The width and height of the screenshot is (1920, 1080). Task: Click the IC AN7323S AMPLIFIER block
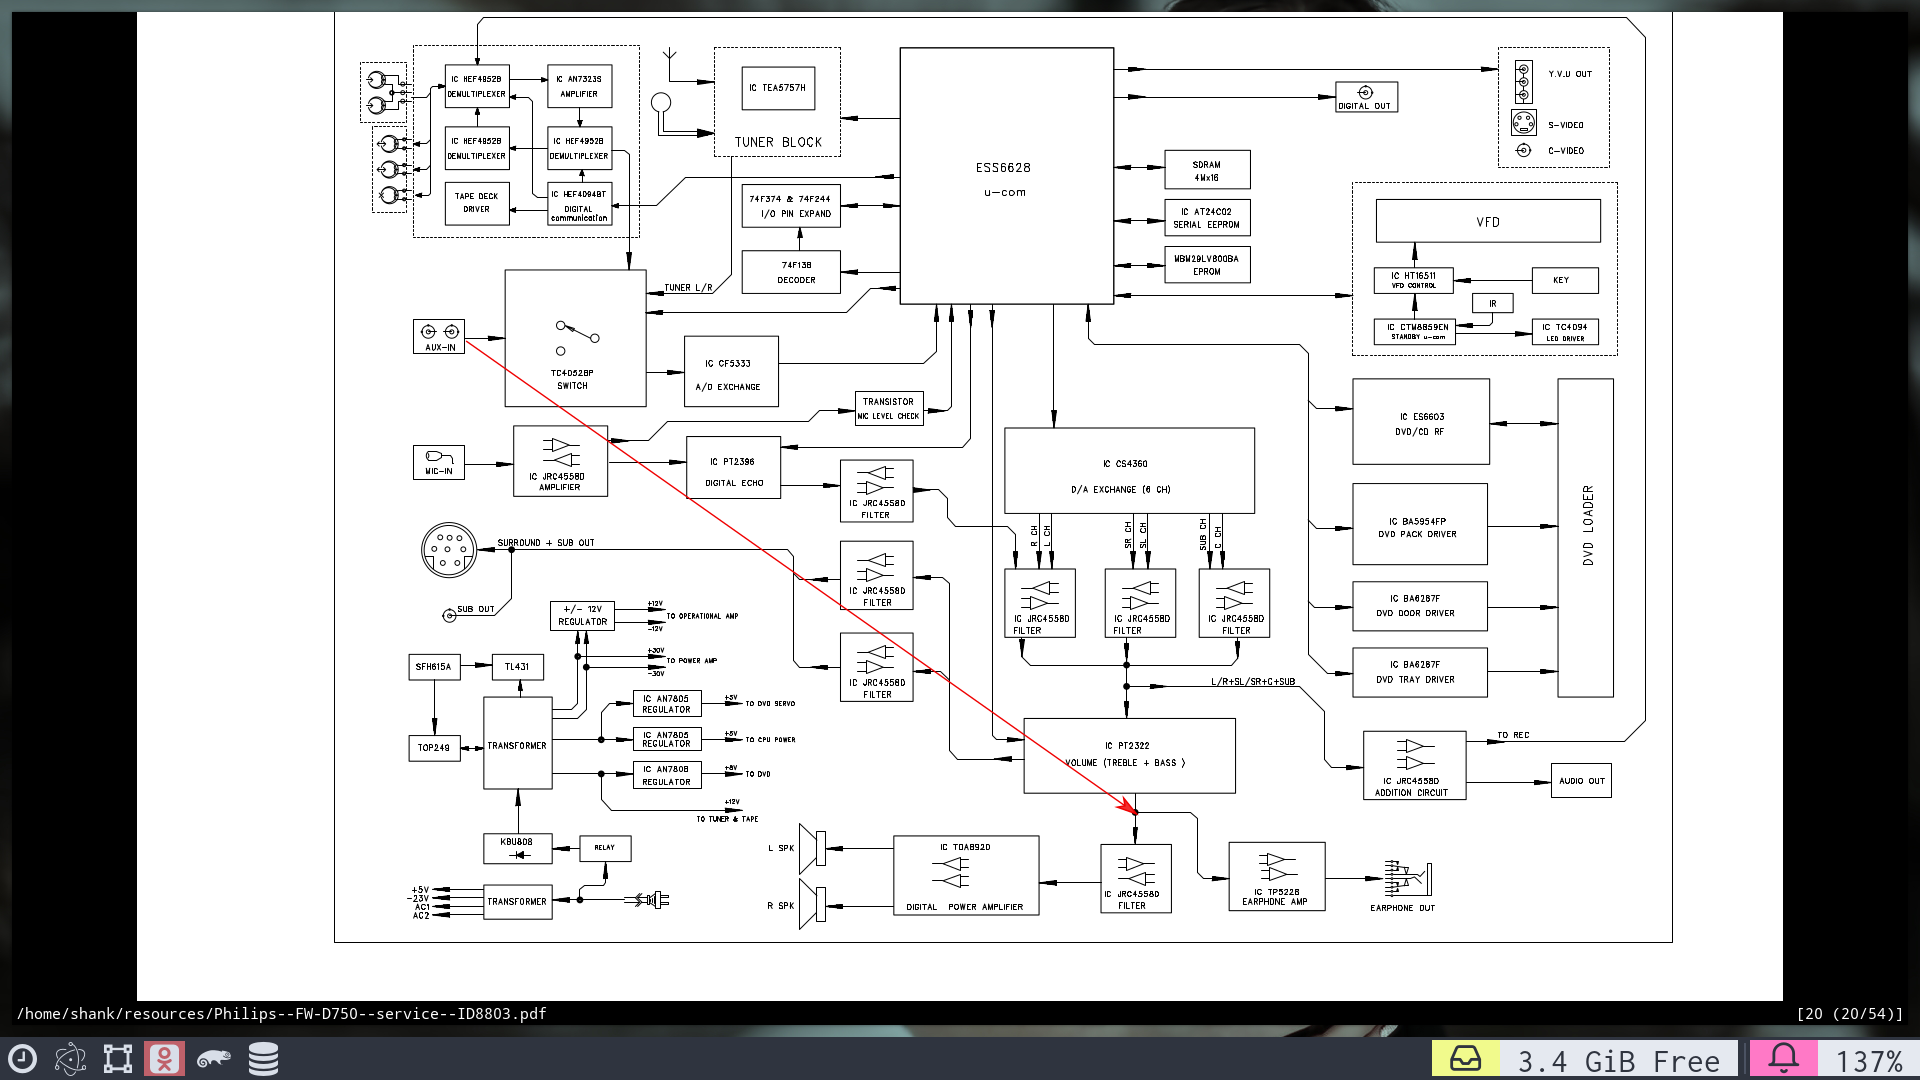point(580,86)
